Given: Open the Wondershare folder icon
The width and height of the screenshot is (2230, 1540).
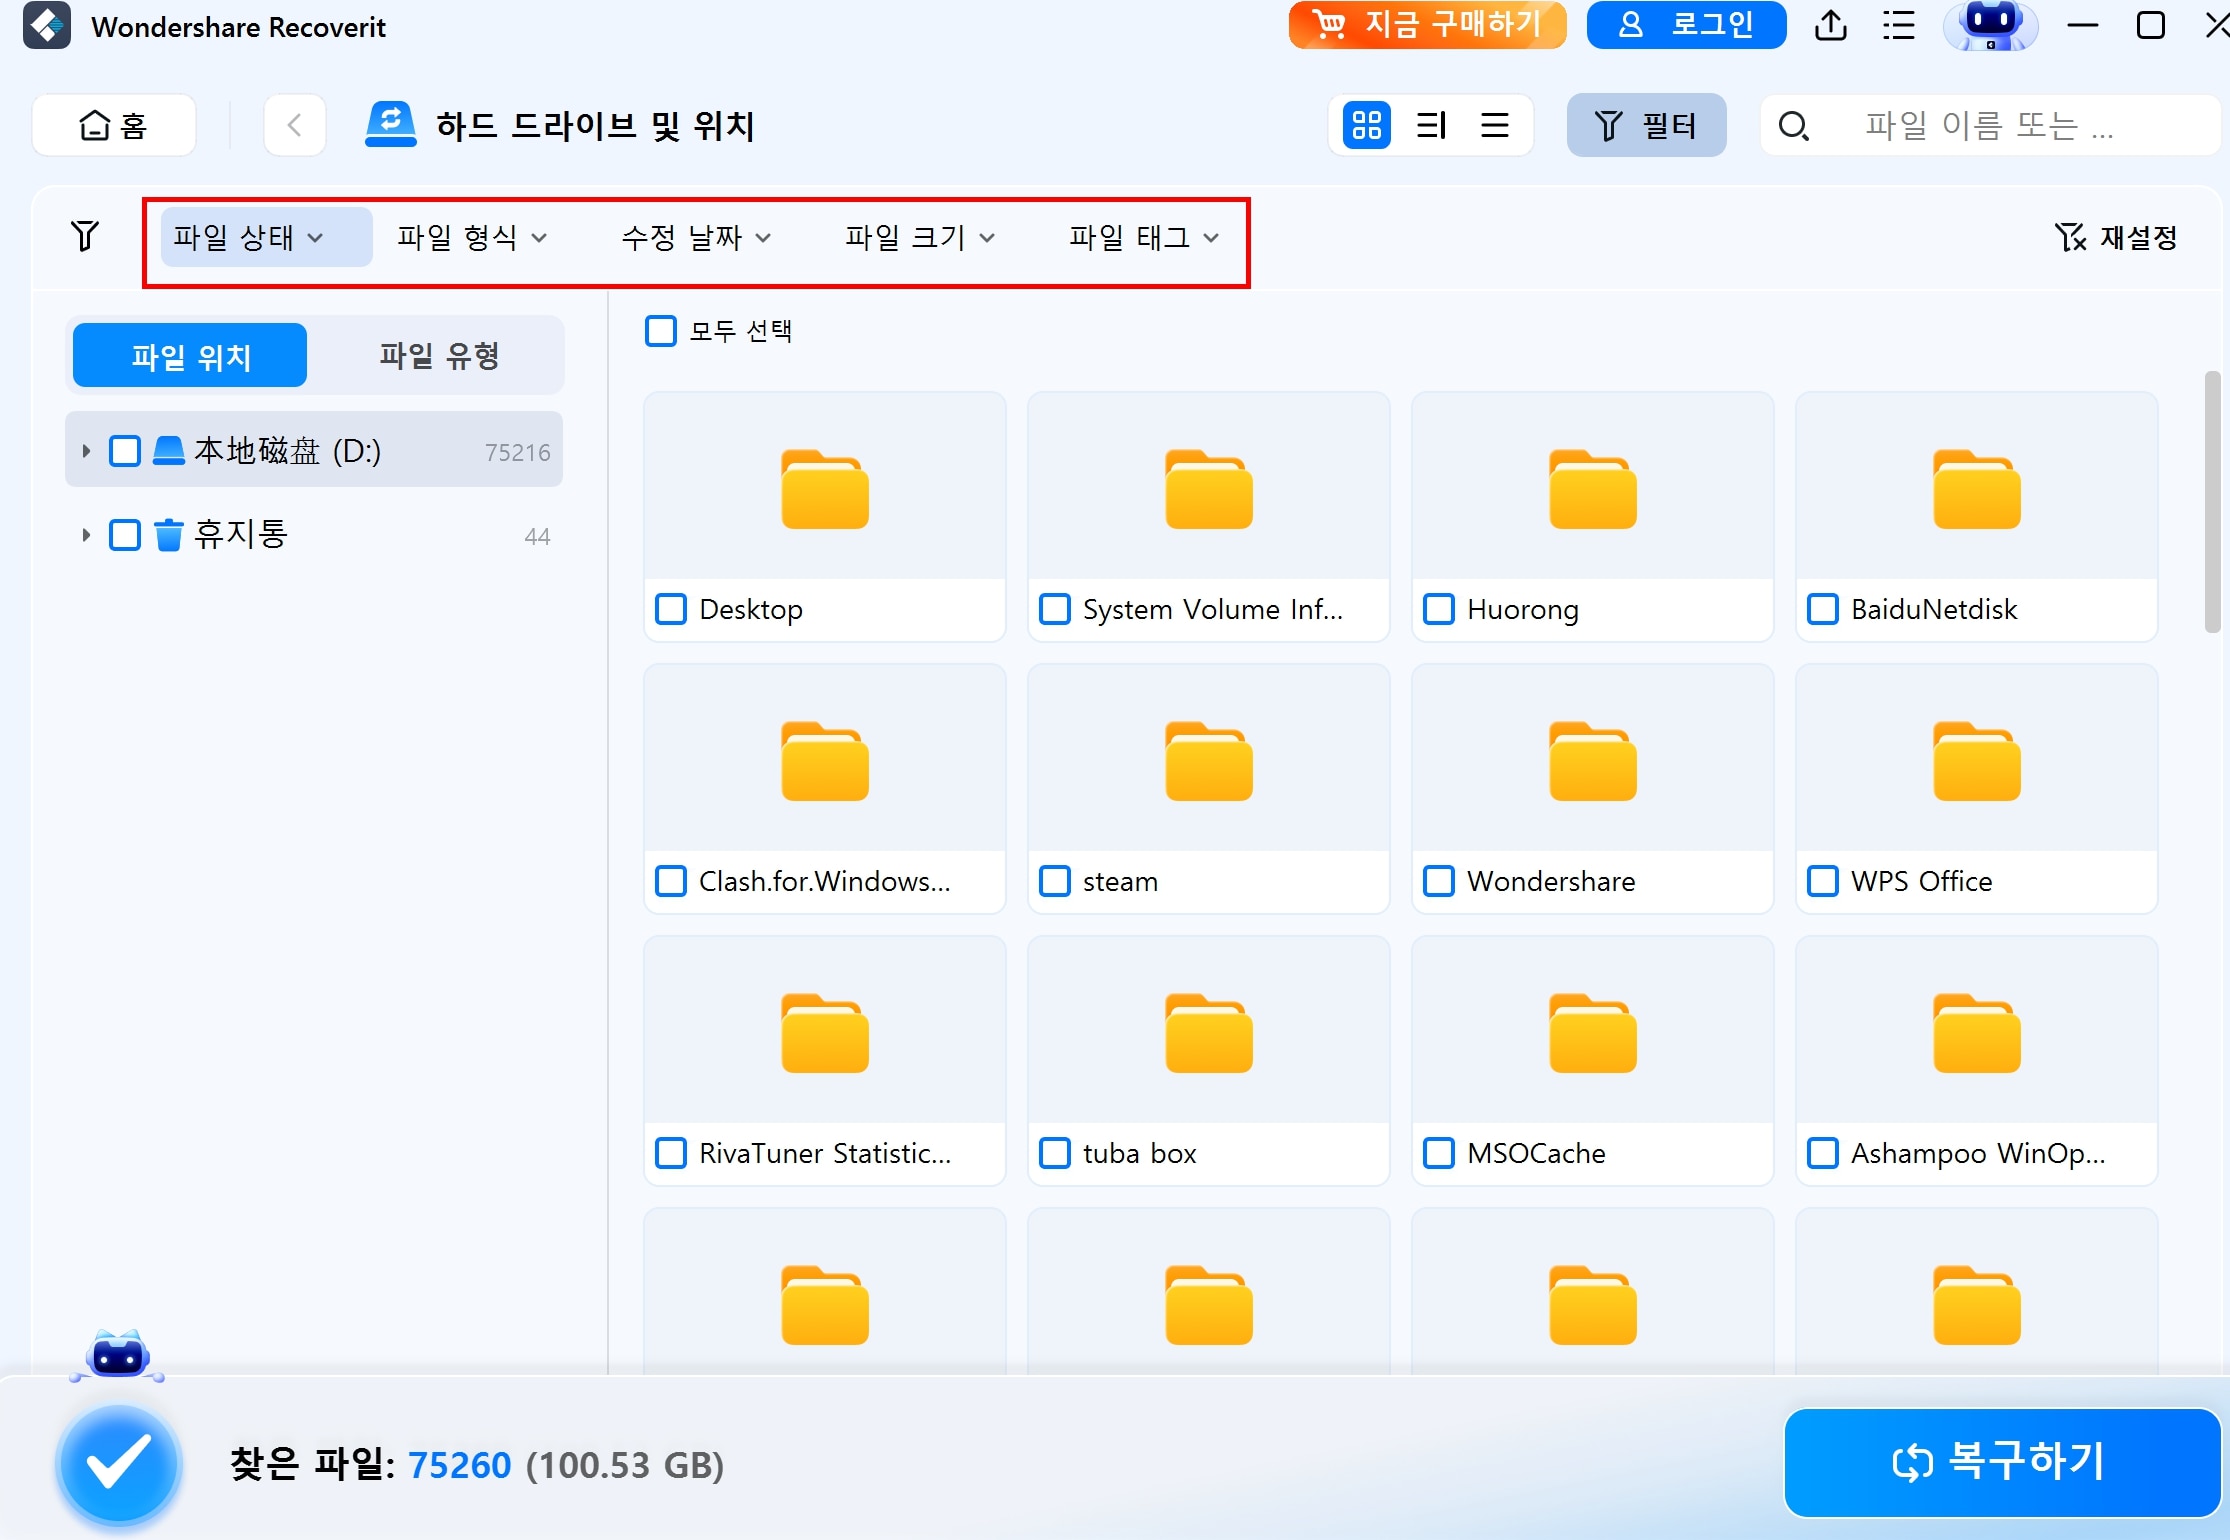Looking at the screenshot, I should tap(1593, 761).
